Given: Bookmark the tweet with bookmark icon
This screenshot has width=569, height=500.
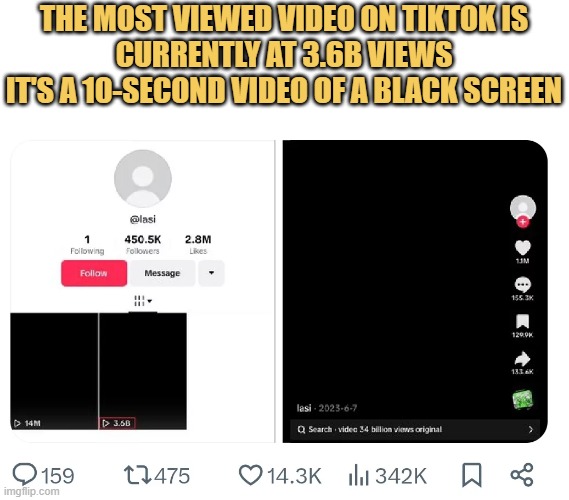Looking at the screenshot, I should [x=471, y=475].
